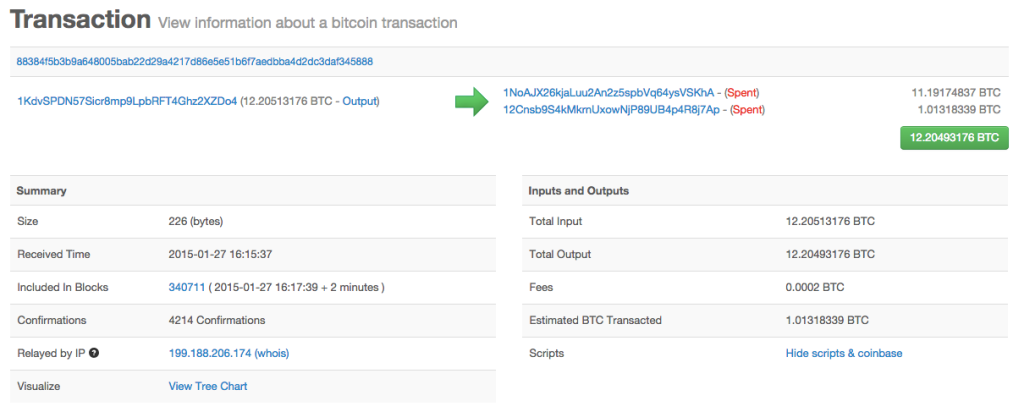Follow the Output link next to input amount
The width and height of the screenshot is (1024, 412).
pyautogui.click(x=359, y=101)
